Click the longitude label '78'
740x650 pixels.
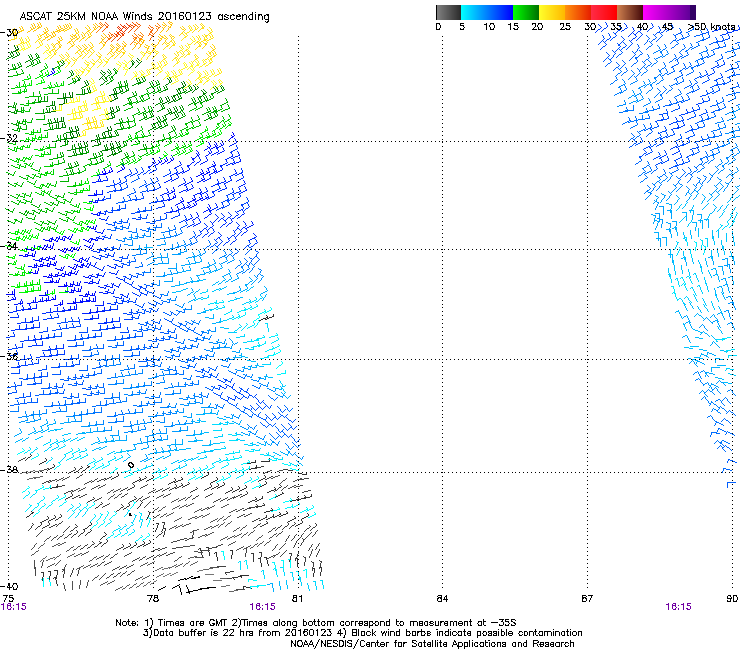[x=153, y=598]
